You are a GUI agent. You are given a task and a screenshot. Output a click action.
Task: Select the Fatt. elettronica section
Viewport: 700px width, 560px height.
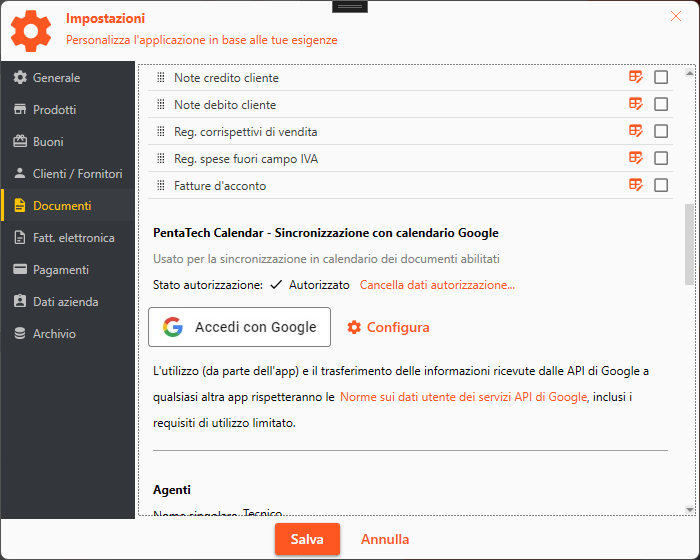(68, 238)
